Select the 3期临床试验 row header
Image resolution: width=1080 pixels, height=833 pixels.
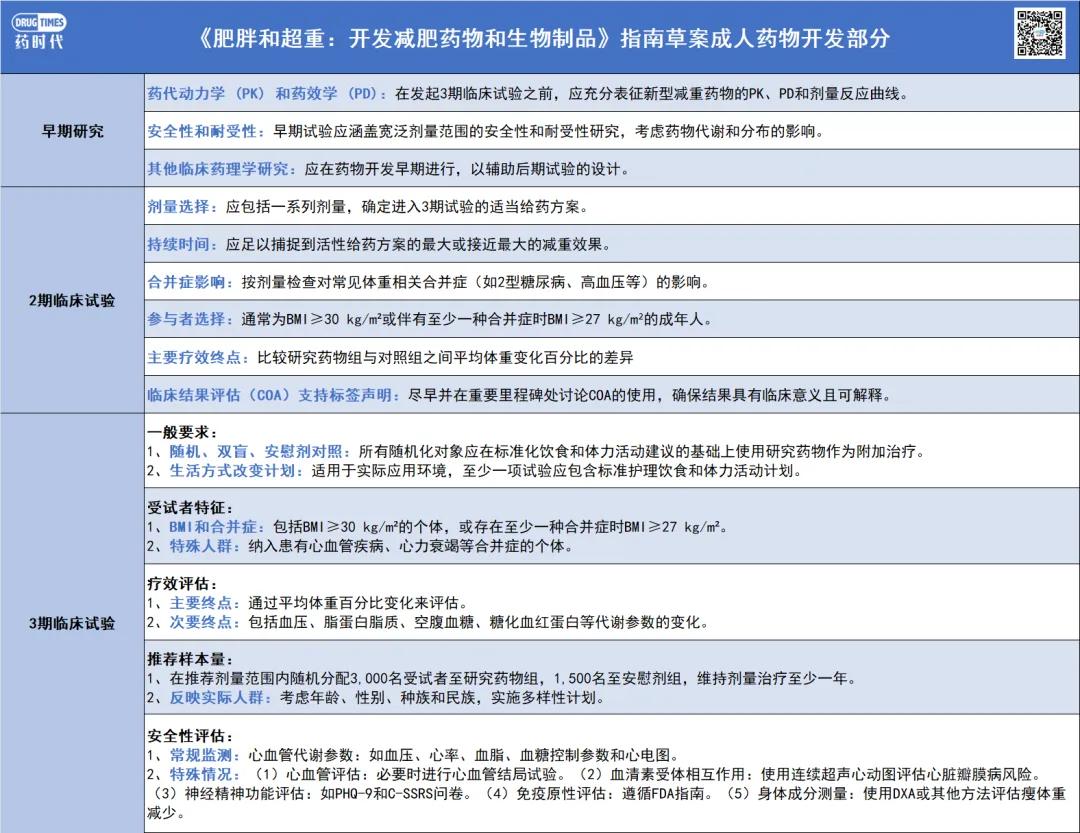click(x=72, y=623)
